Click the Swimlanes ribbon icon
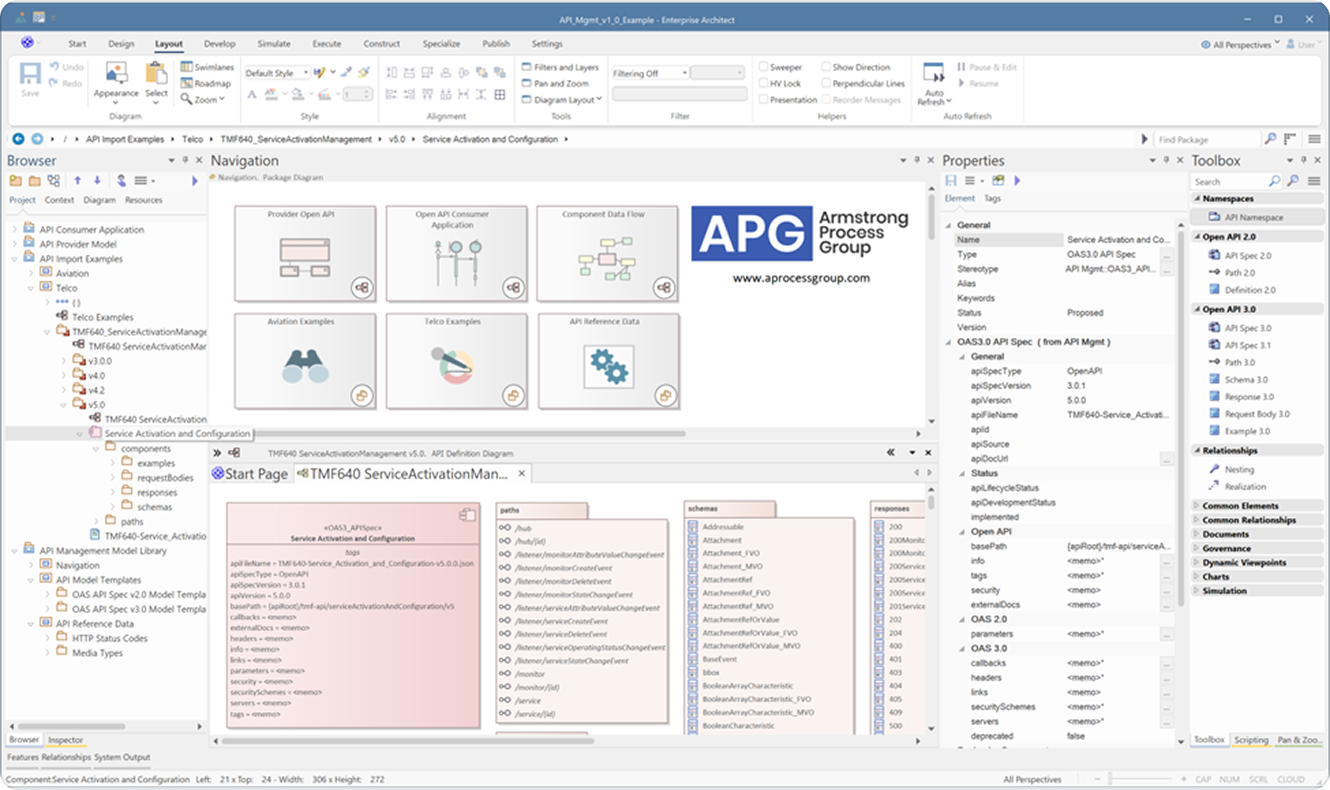This screenshot has height=790, width=1330. (x=187, y=67)
